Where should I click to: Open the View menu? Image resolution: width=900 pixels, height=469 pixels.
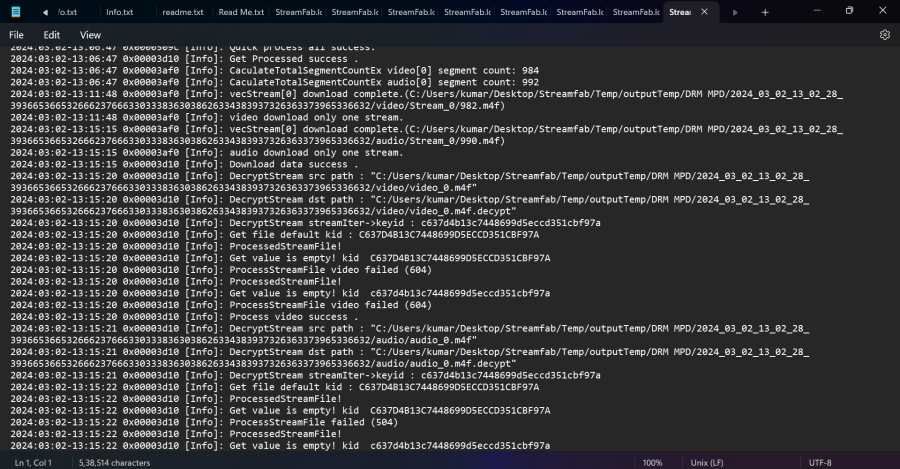click(x=90, y=35)
